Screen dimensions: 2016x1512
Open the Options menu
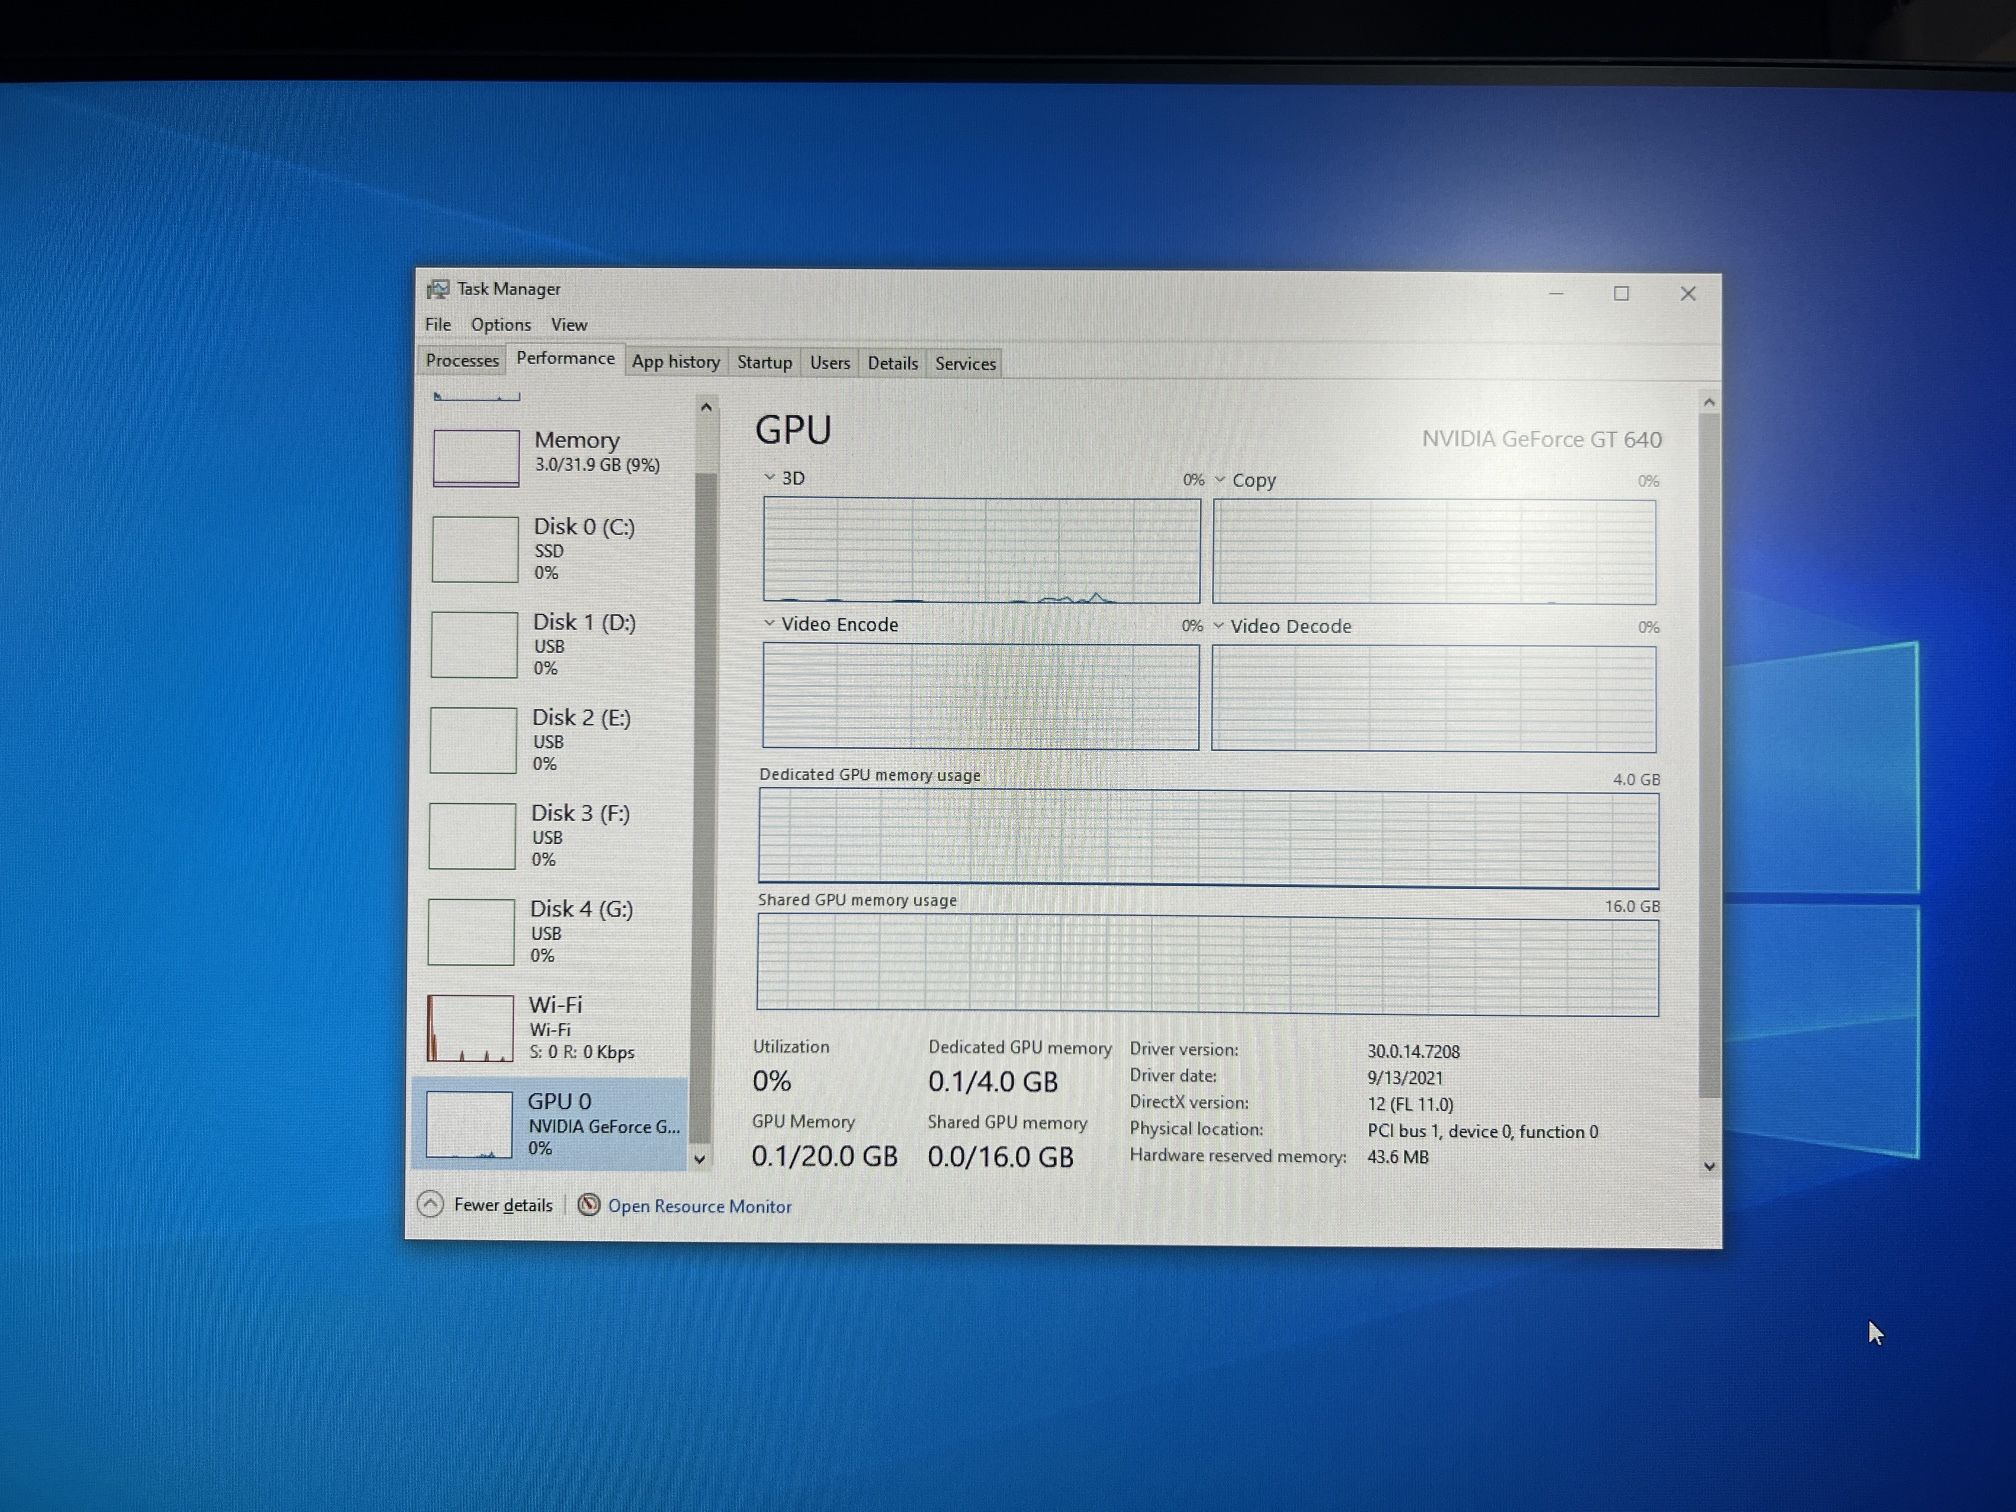pos(500,324)
